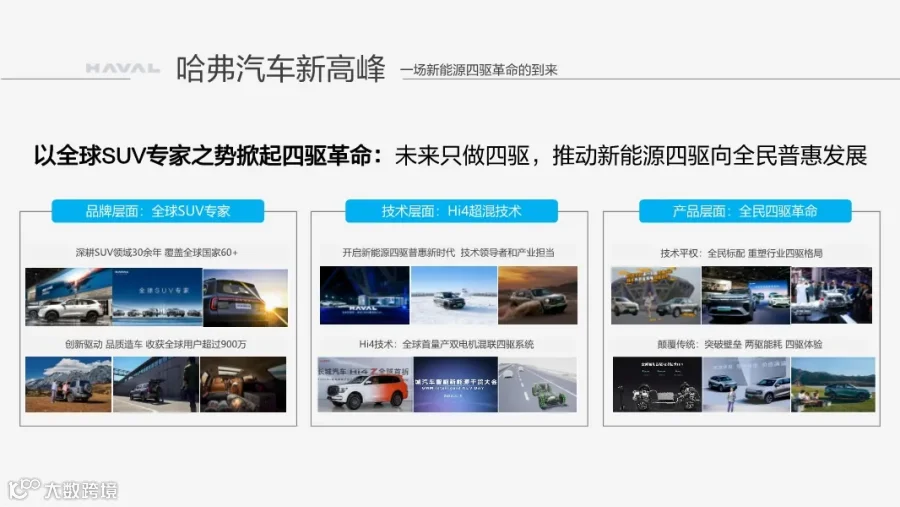
Task: Open the SUV rear at sunset photo
Action: [x=245, y=297]
